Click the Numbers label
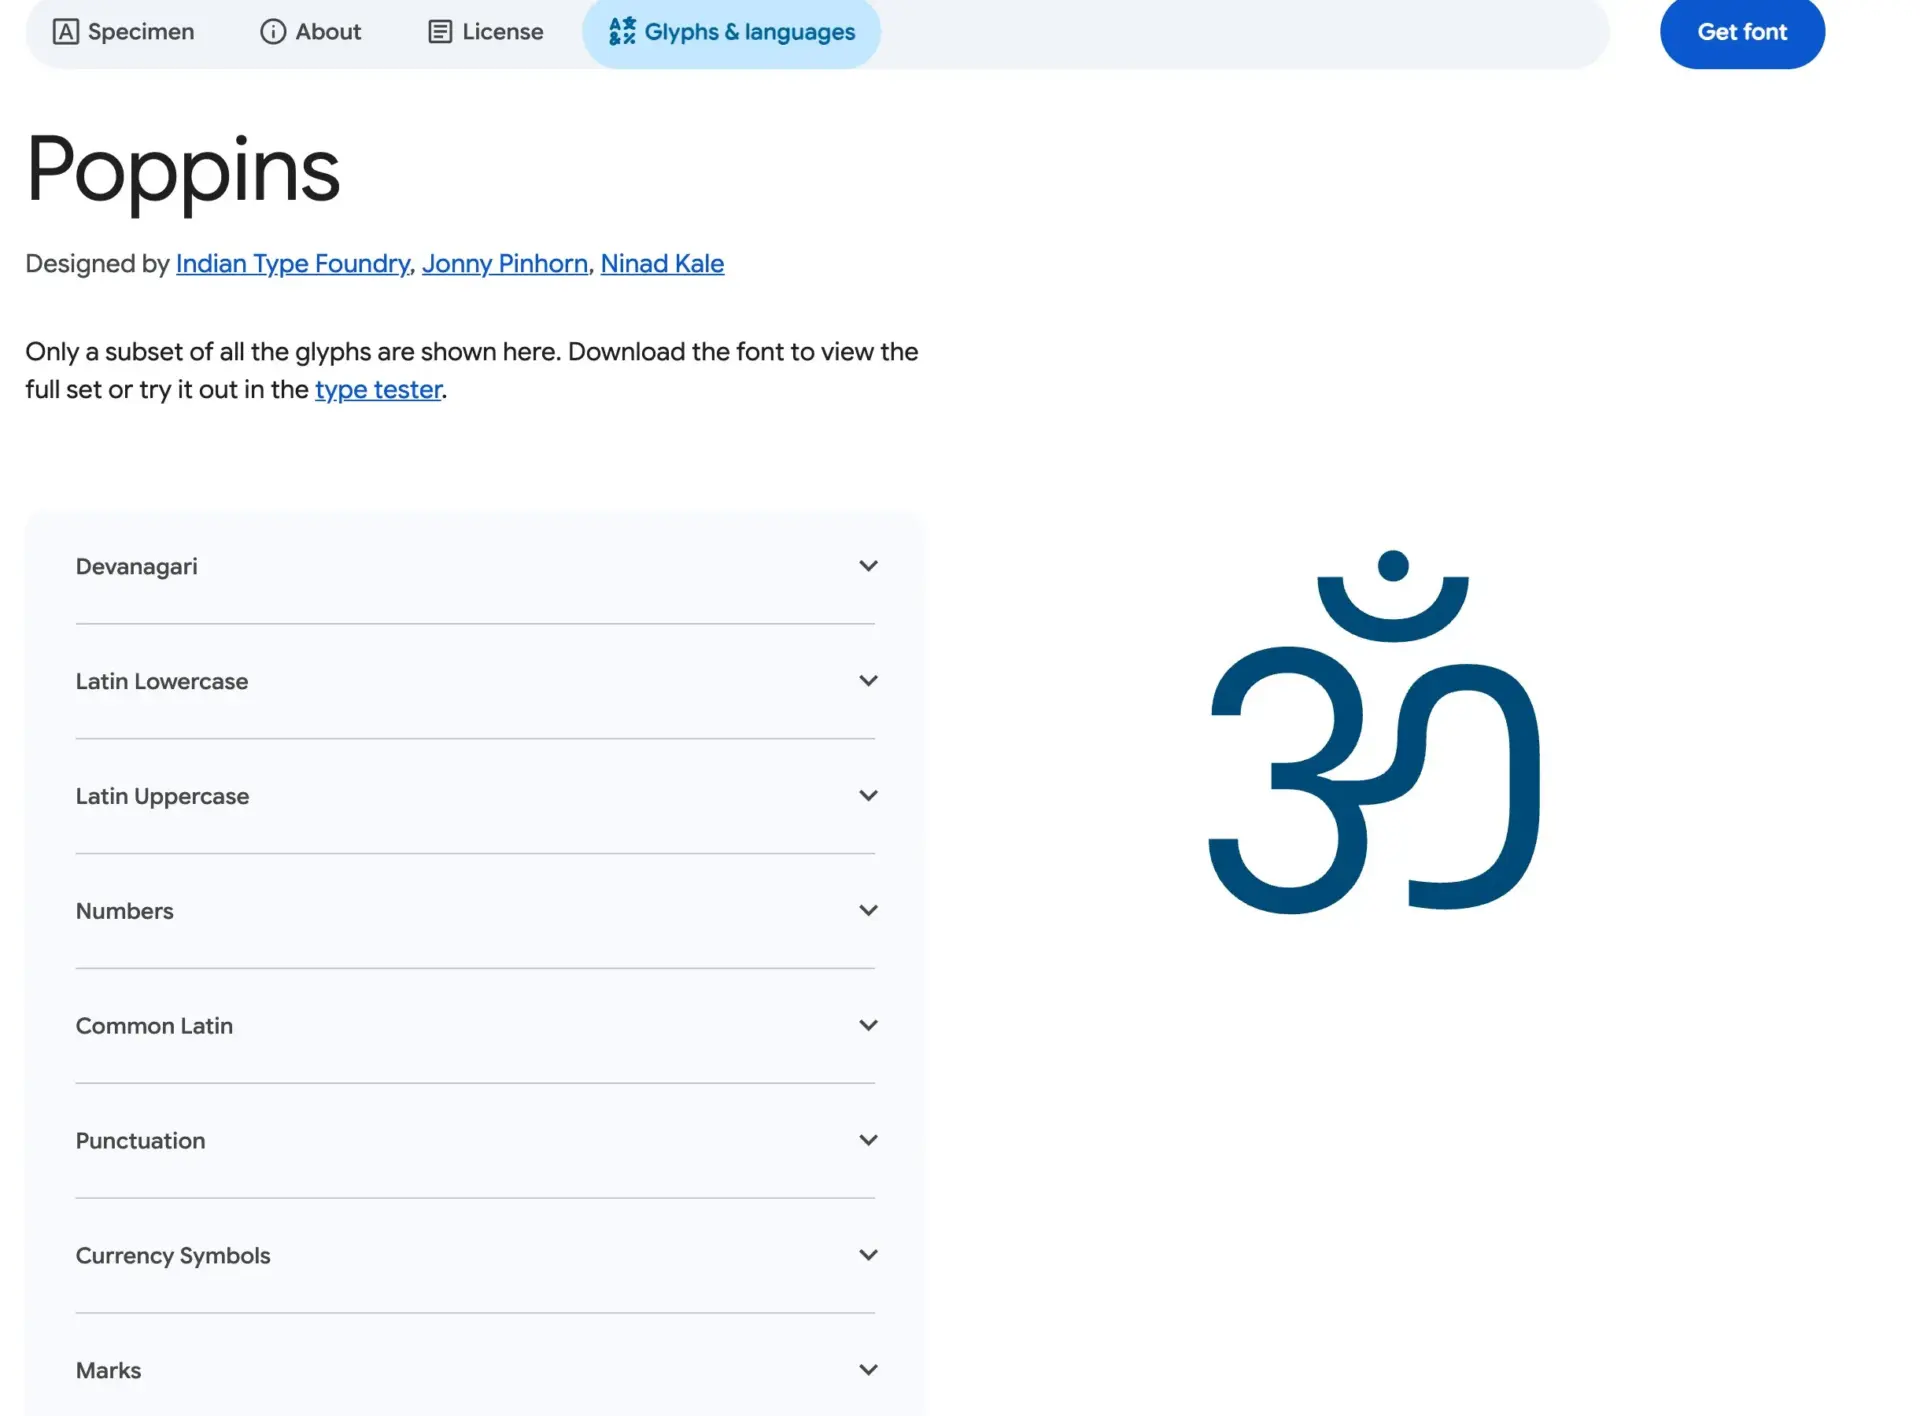Screen dimensions: 1920x1416 125,912
